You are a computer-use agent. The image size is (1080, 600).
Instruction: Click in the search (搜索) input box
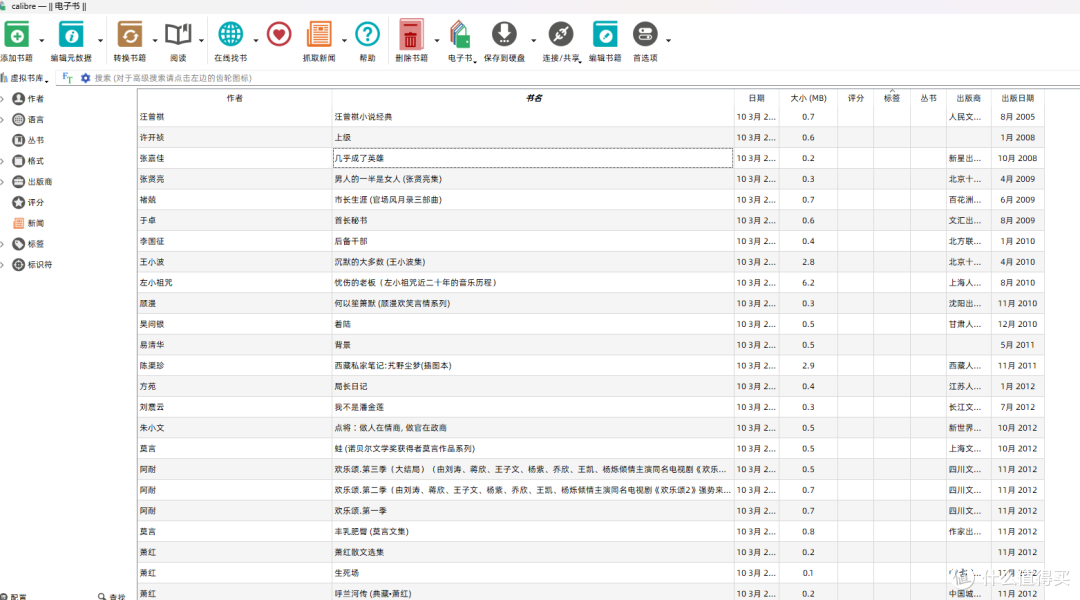(400, 78)
